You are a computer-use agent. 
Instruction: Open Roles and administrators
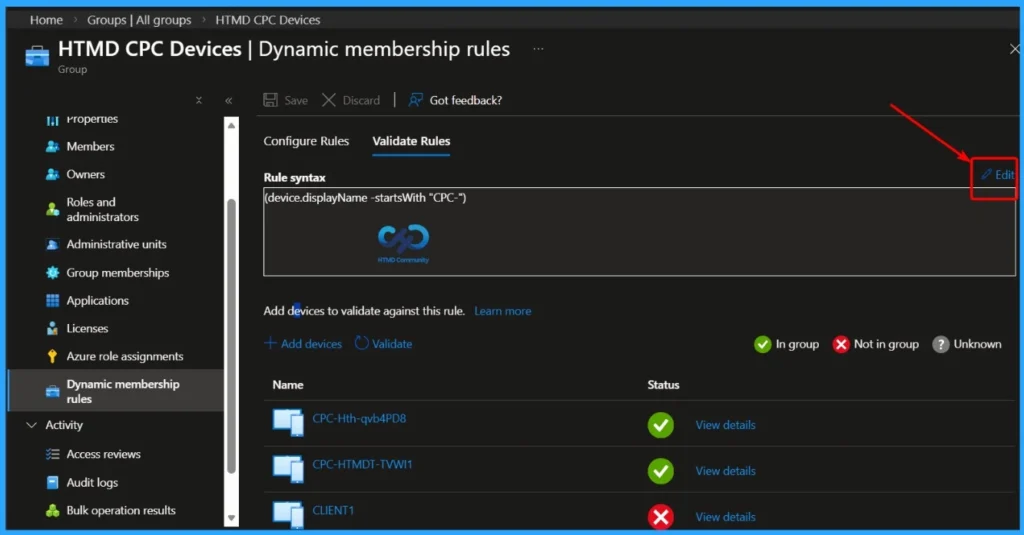(x=103, y=209)
